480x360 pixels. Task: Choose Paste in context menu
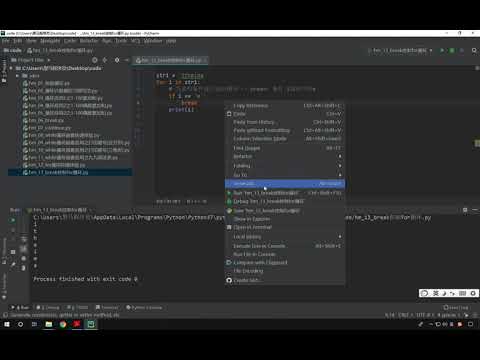[x=285, y=114]
